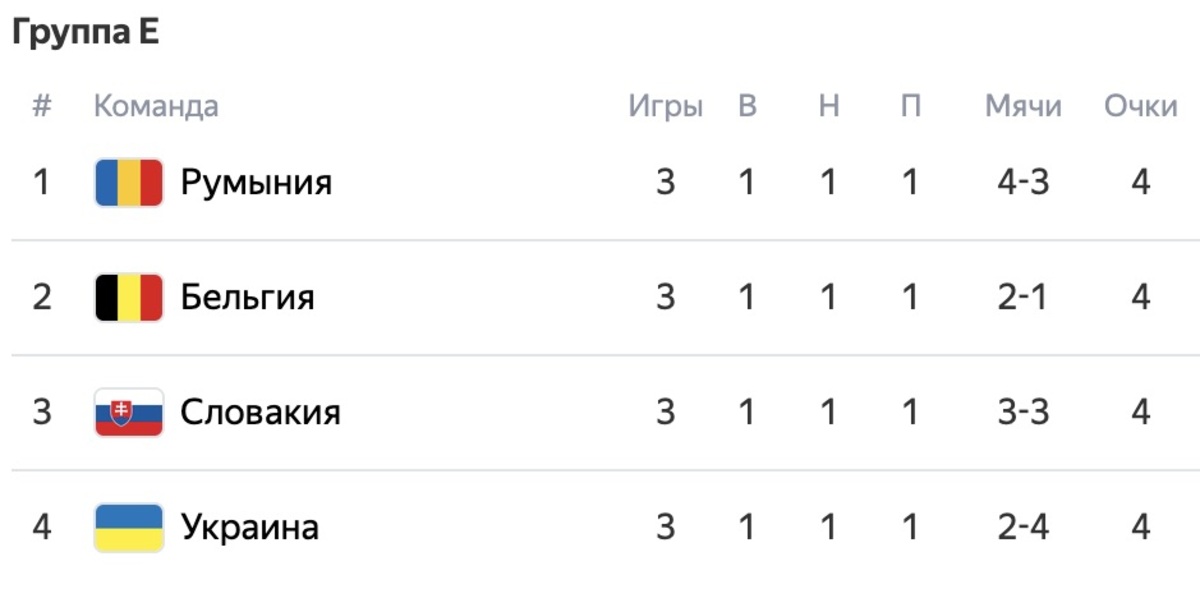Click Slovakia's 3-3 goals score
The width and height of the screenshot is (1200, 598).
(1023, 412)
